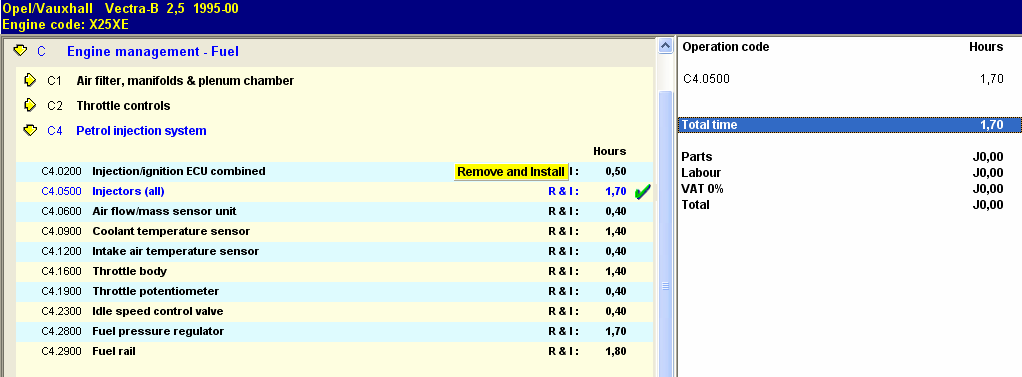Click Hours column header in operations list
Viewport: 1022px width, 377px height.
[609, 151]
